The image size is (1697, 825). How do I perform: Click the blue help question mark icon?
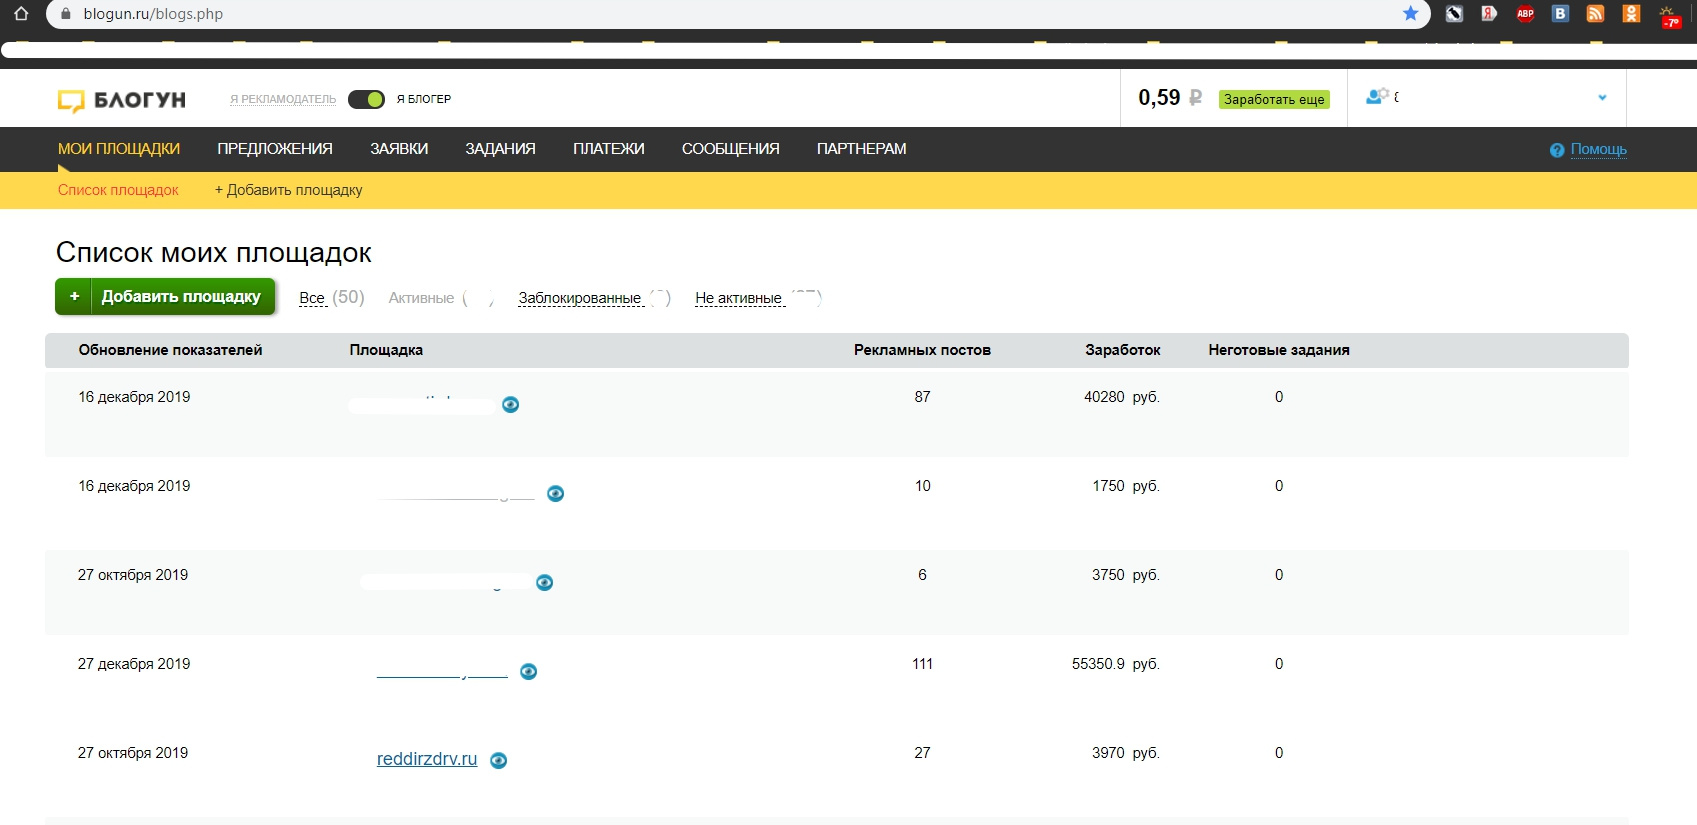pos(1557,150)
